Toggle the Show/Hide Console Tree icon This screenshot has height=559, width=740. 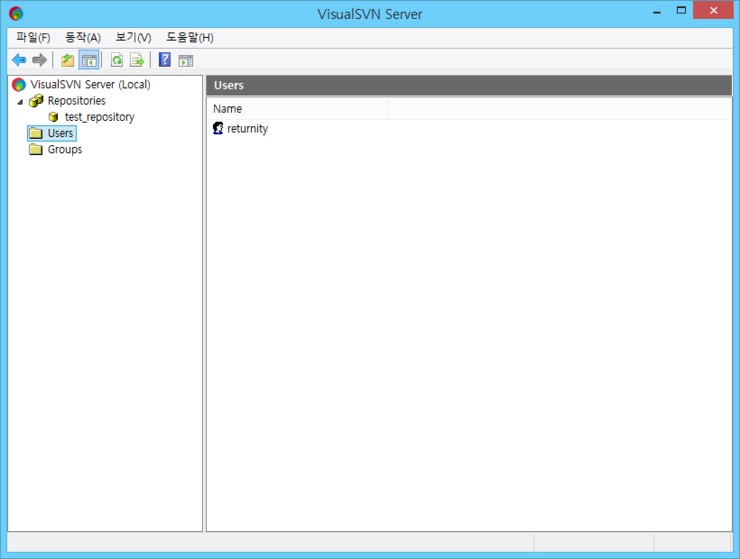point(89,60)
